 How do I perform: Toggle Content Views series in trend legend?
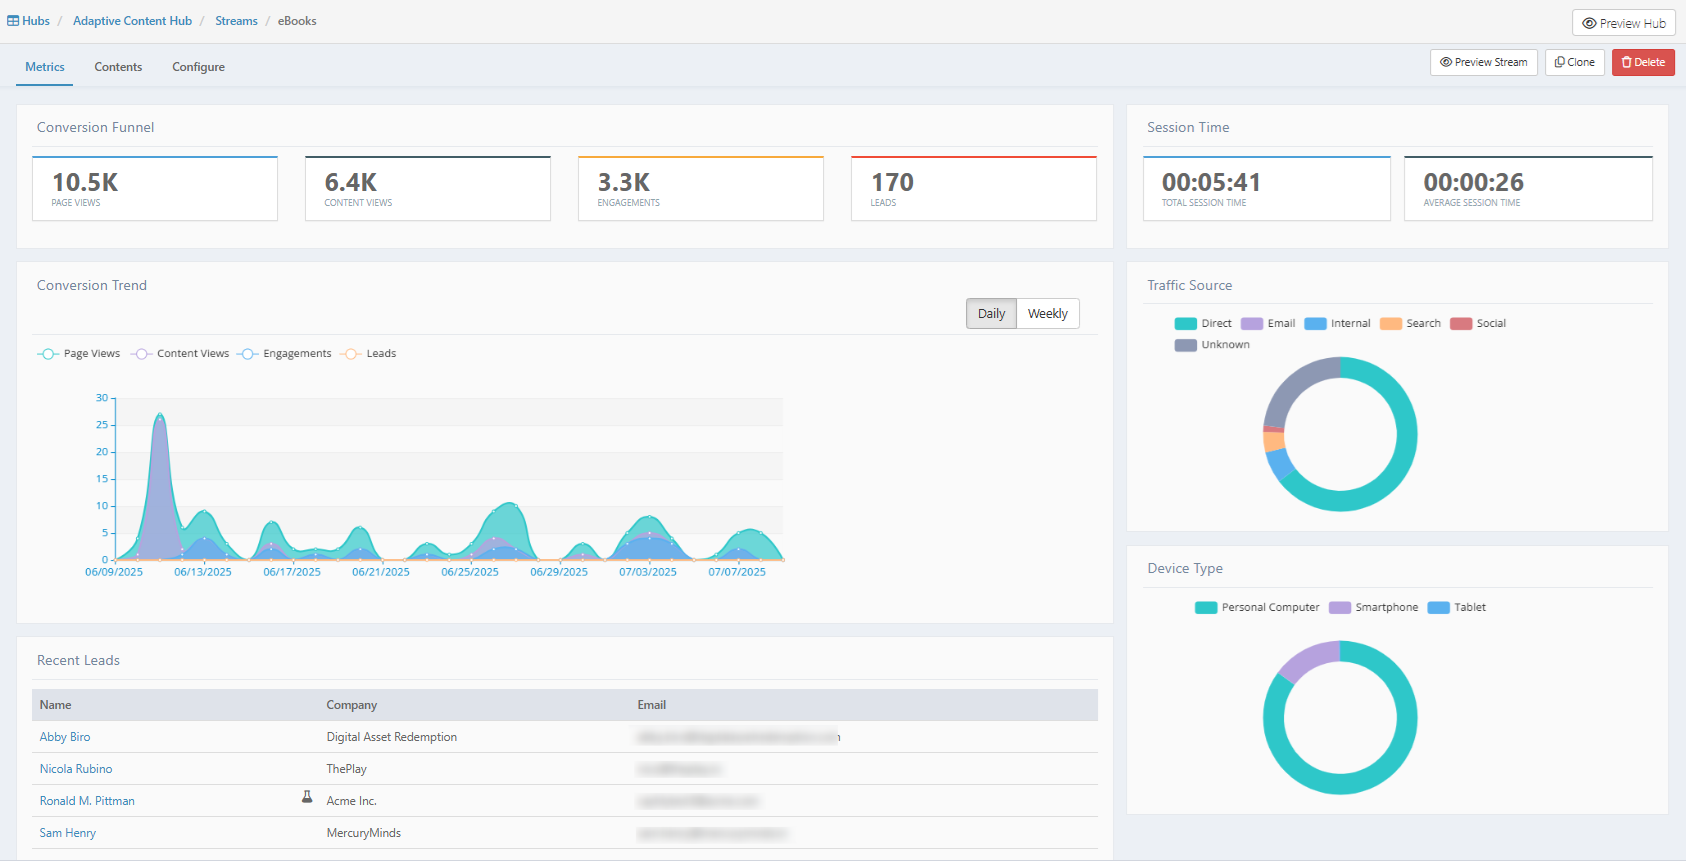(180, 354)
